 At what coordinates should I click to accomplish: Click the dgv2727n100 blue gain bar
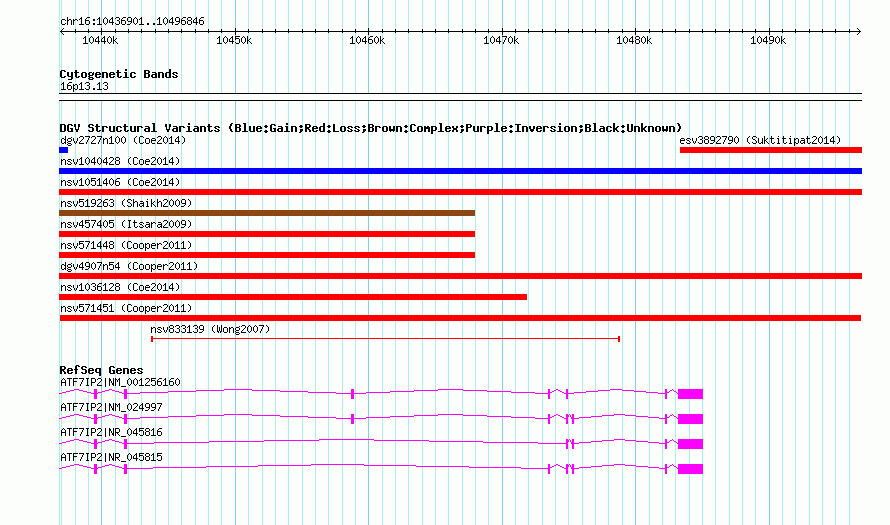tap(64, 150)
